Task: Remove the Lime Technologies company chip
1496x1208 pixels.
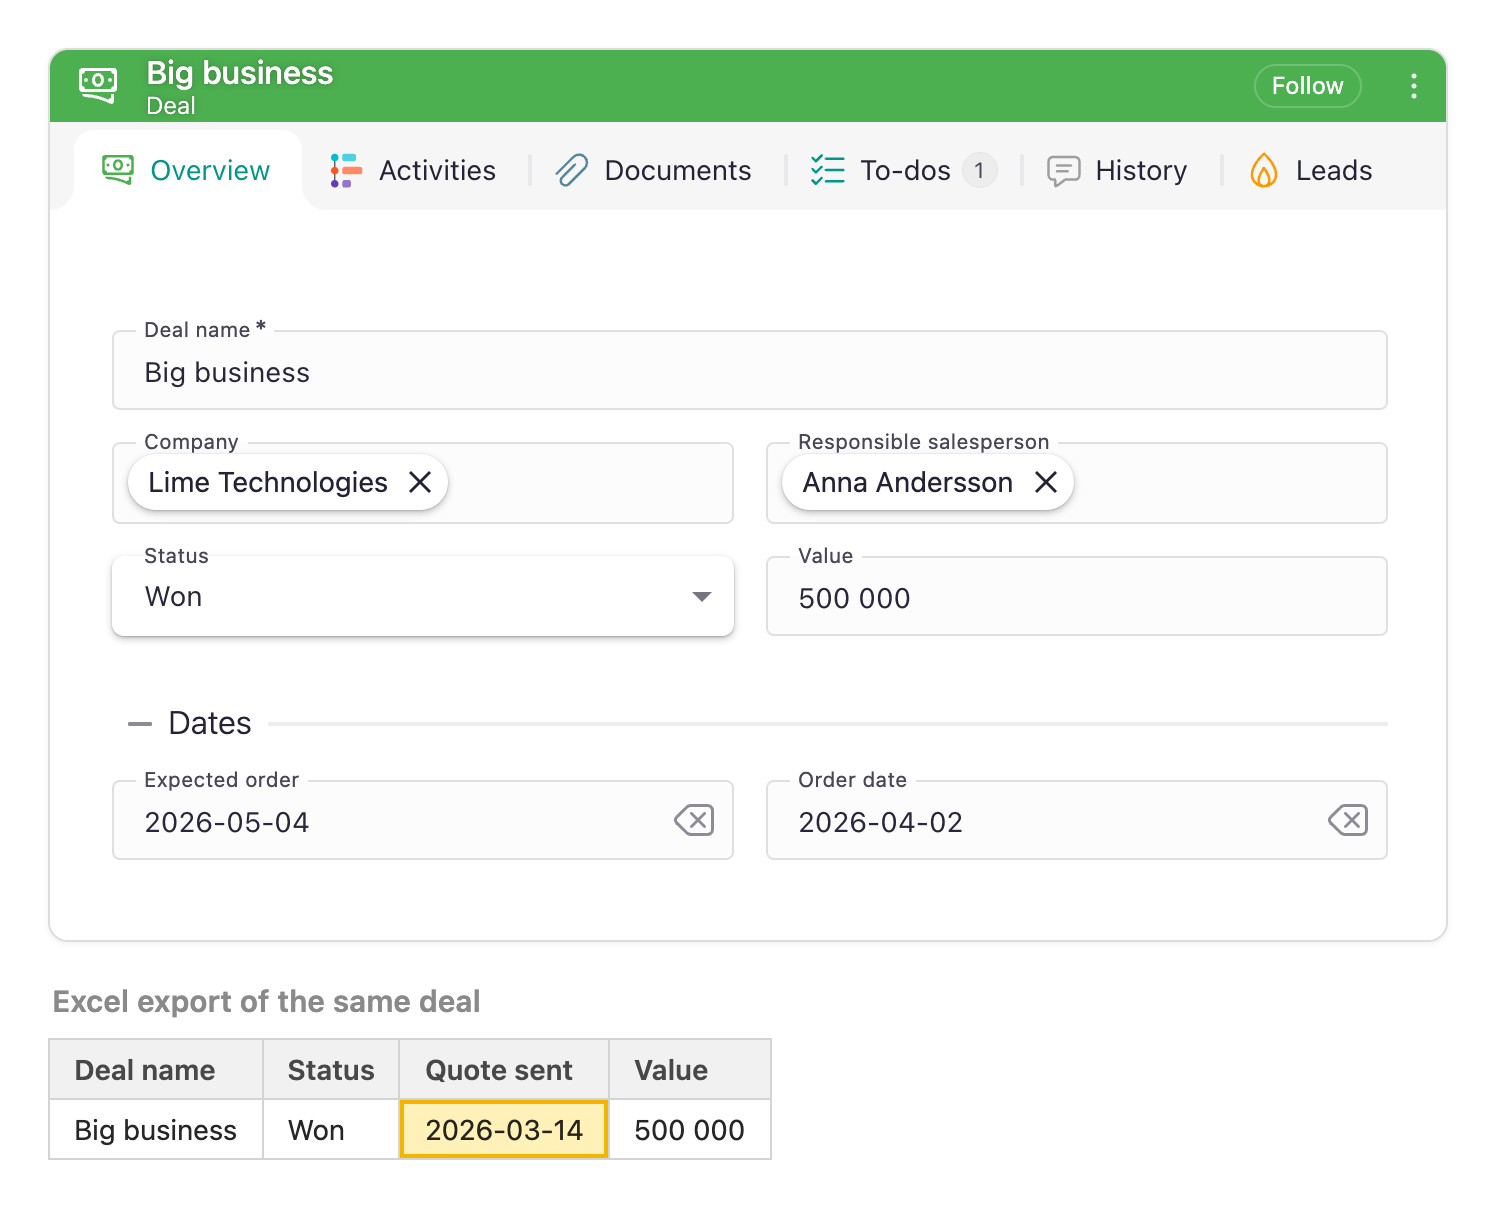Action: (x=420, y=482)
